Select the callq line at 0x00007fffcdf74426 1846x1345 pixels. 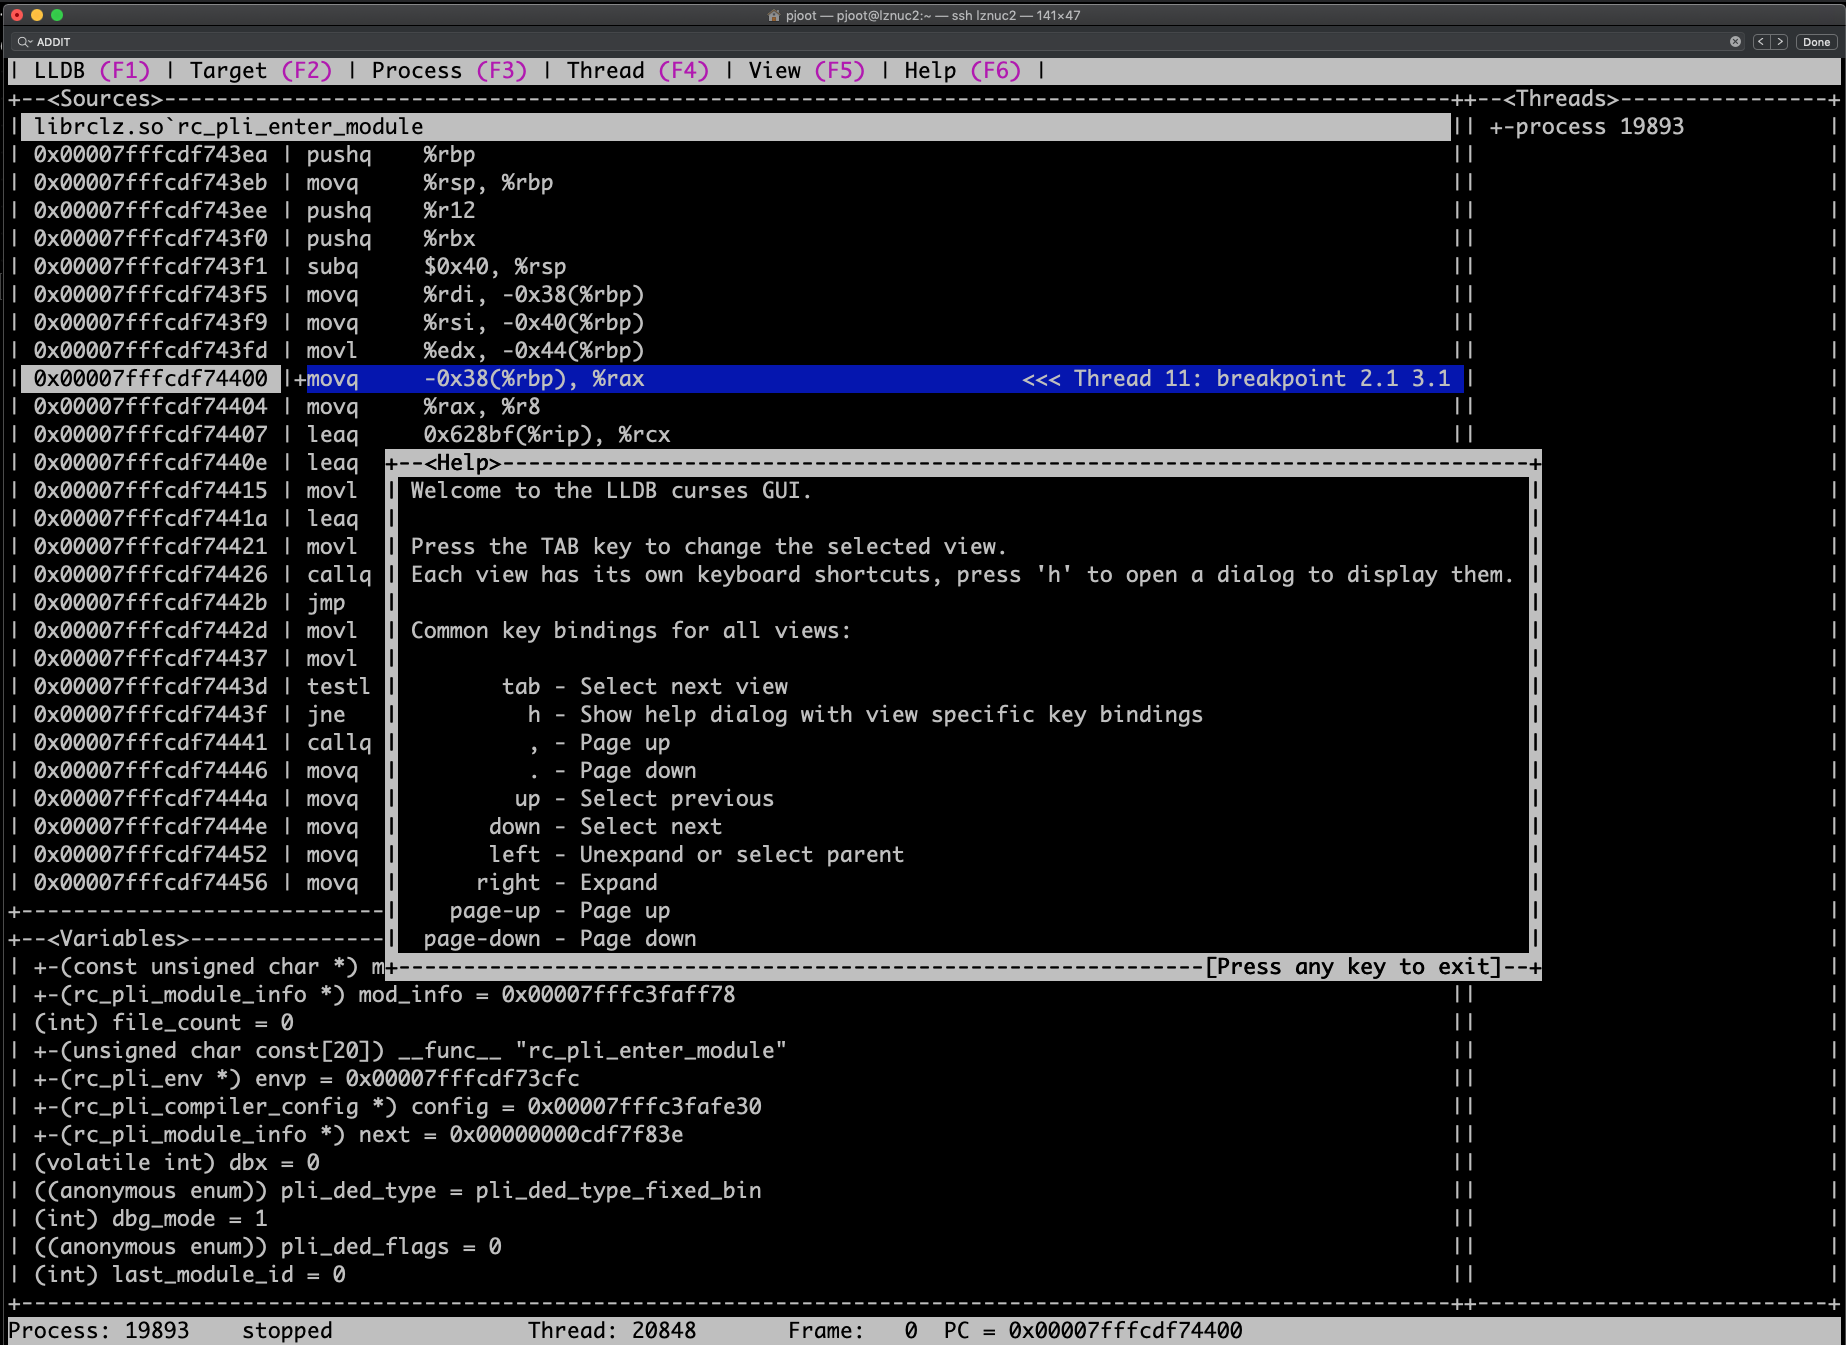(x=202, y=575)
